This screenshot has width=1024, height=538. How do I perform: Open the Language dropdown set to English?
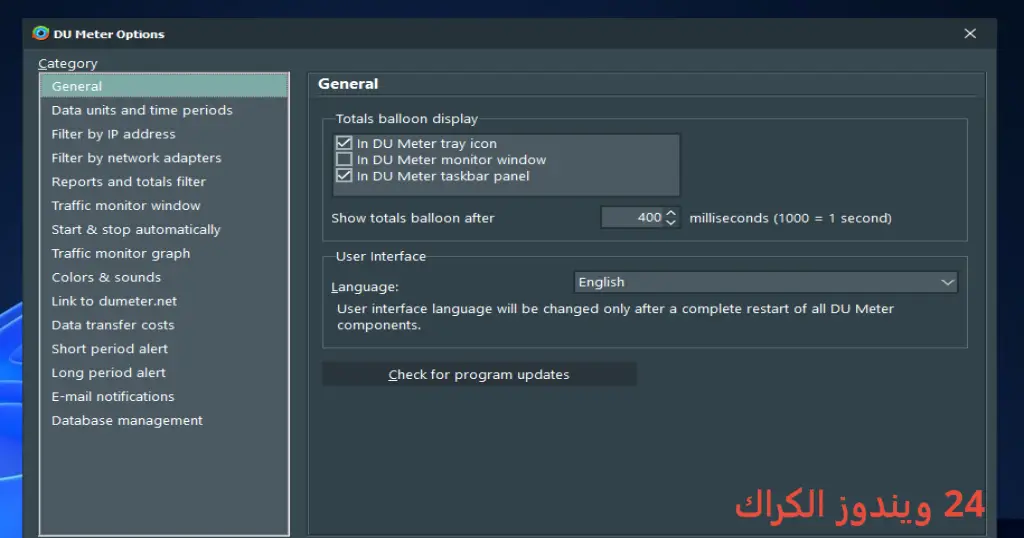coord(765,282)
